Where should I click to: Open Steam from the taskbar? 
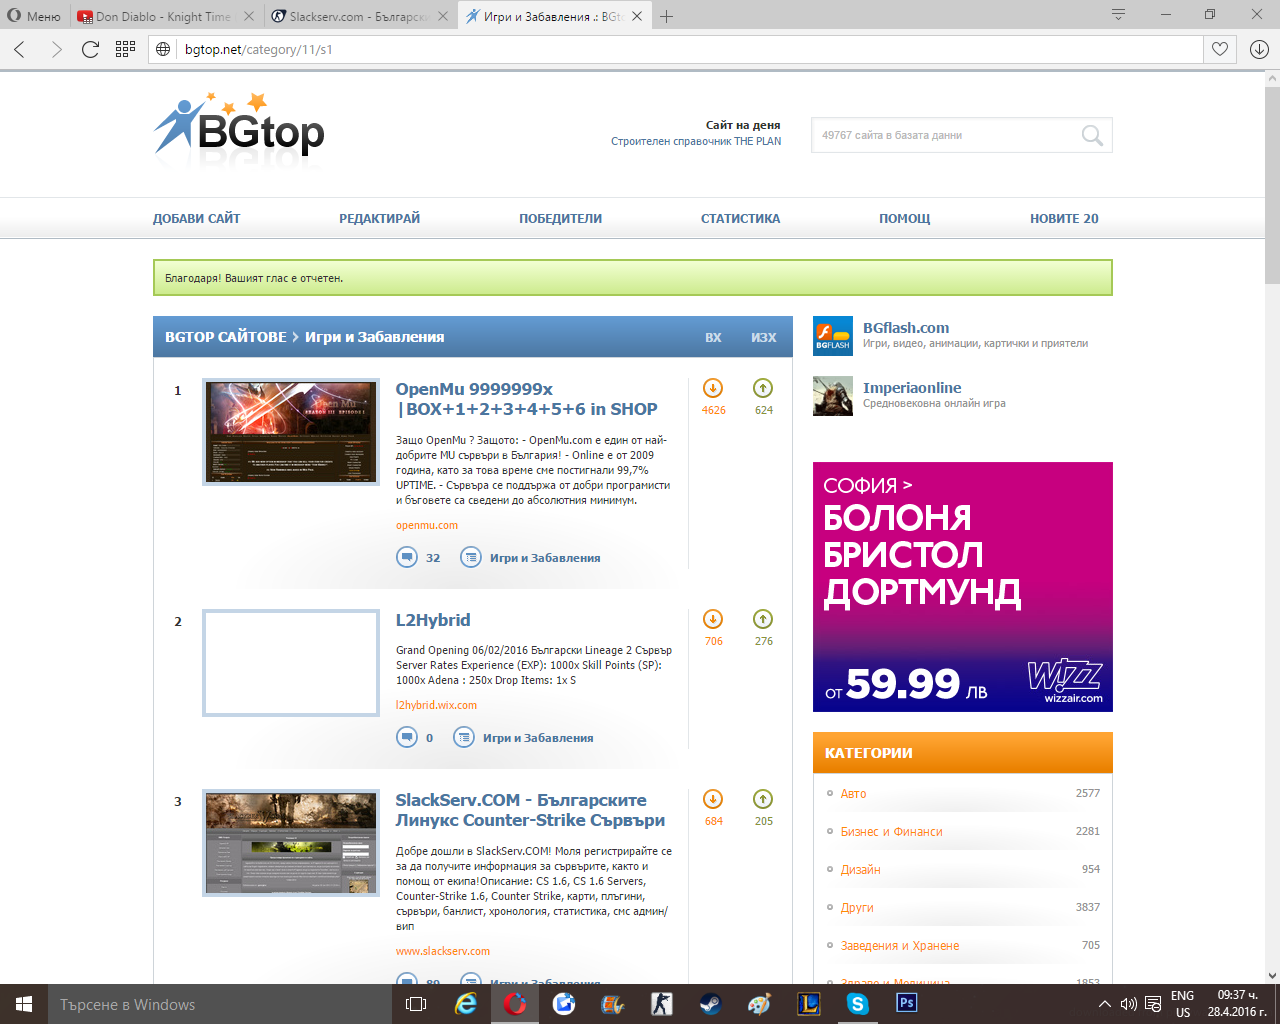711,1004
